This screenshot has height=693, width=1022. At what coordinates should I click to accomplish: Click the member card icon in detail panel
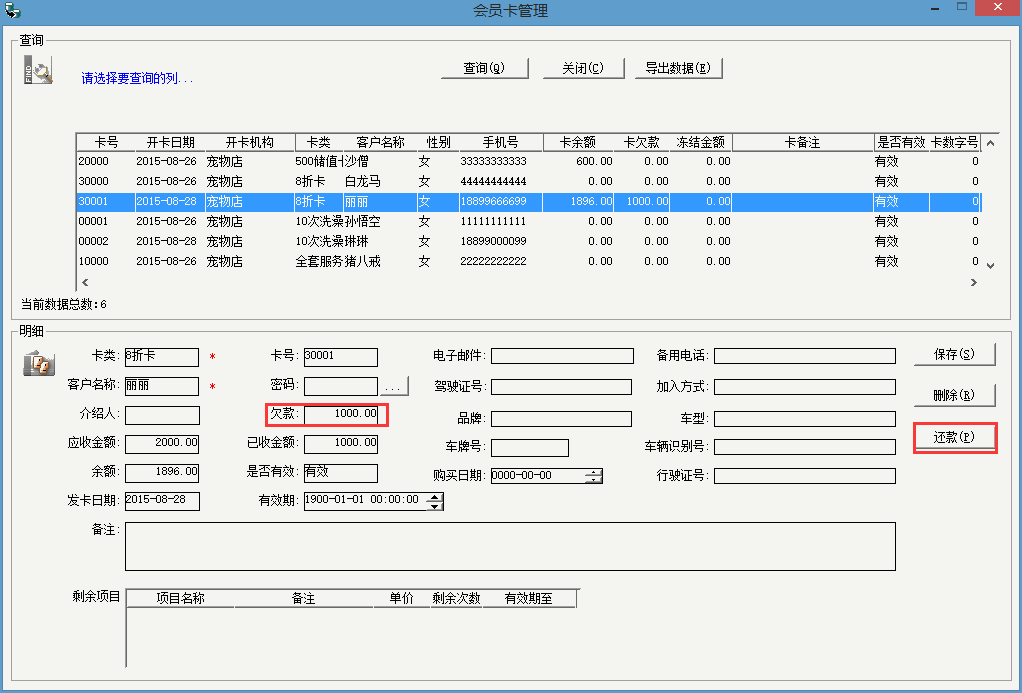coord(38,363)
